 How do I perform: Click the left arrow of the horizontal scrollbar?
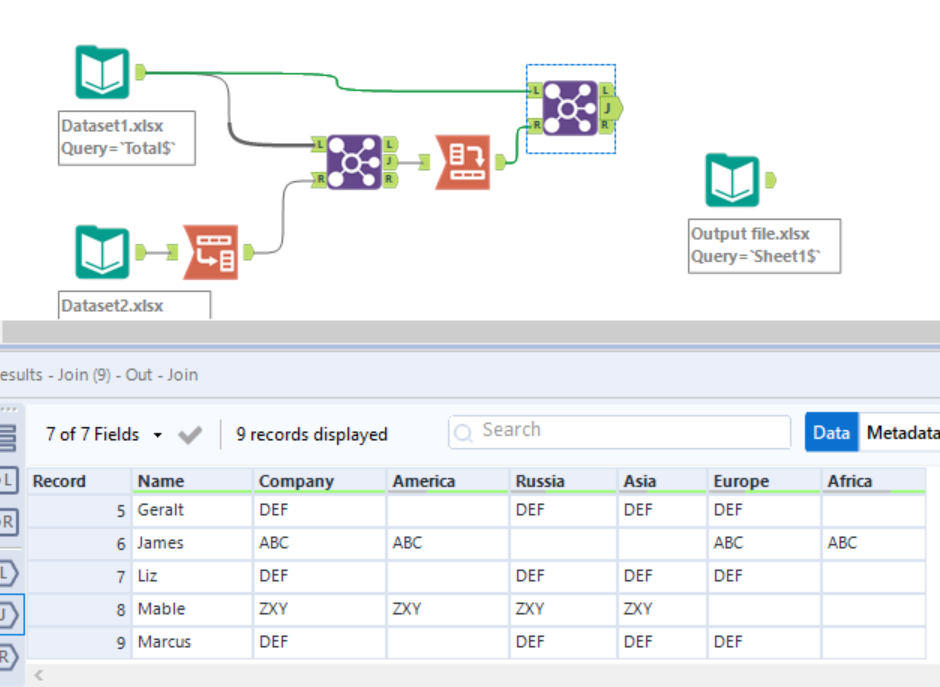tap(39, 675)
